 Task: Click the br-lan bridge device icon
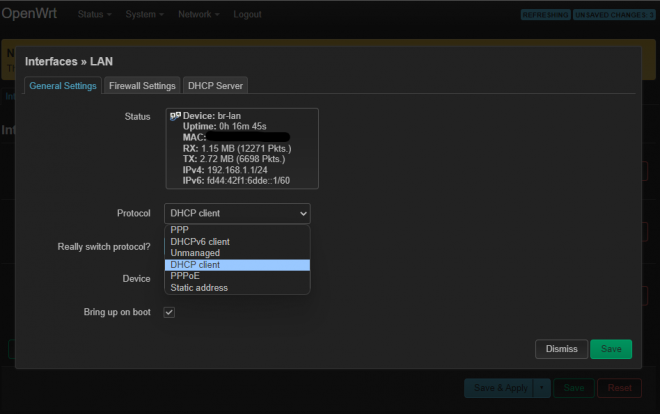[175, 116]
